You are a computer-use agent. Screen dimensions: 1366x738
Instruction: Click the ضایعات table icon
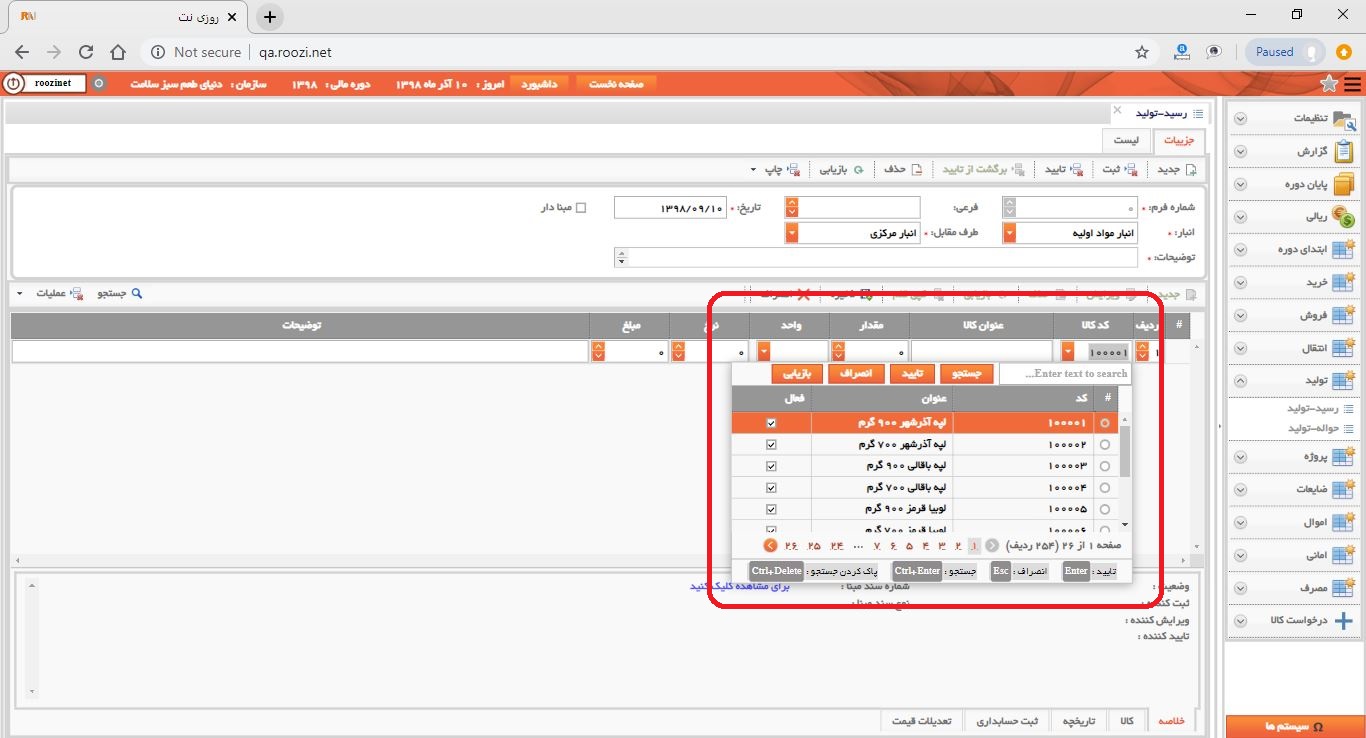click(x=1344, y=489)
